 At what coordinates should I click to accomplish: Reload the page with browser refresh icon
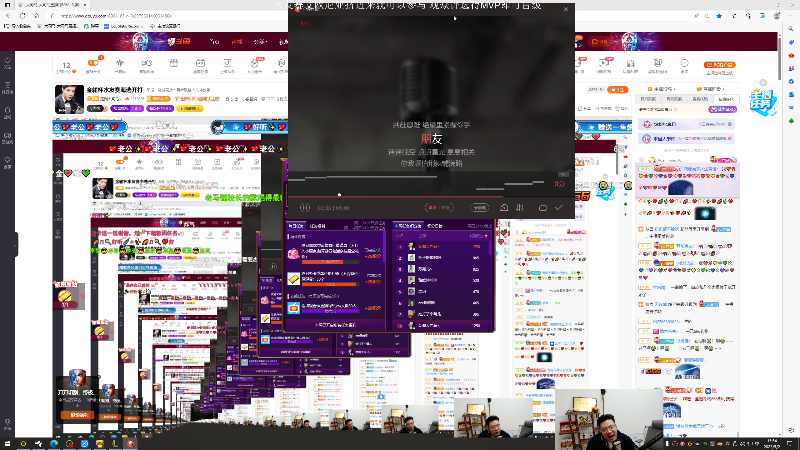[x=22, y=16]
